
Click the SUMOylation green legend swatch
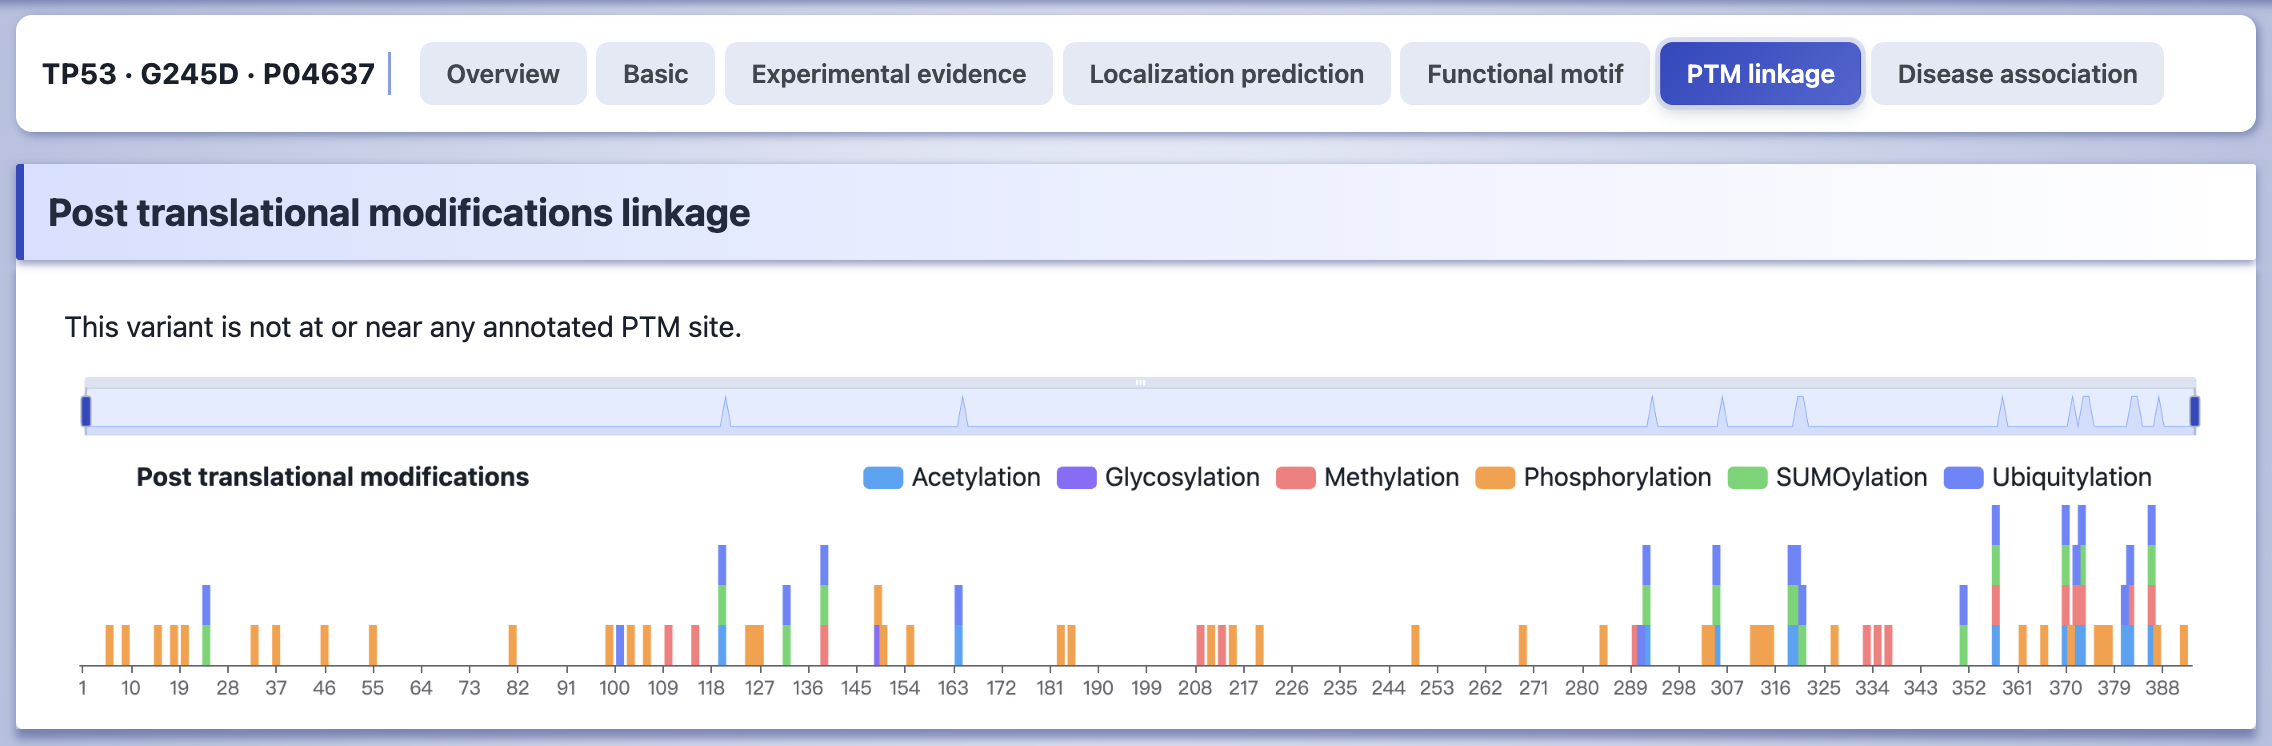pyautogui.click(x=1748, y=478)
